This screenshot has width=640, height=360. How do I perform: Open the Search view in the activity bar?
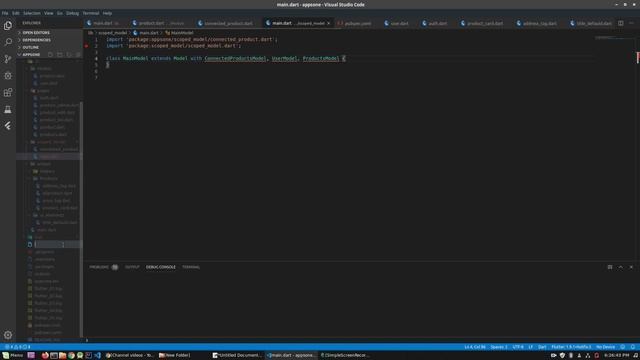8,42
